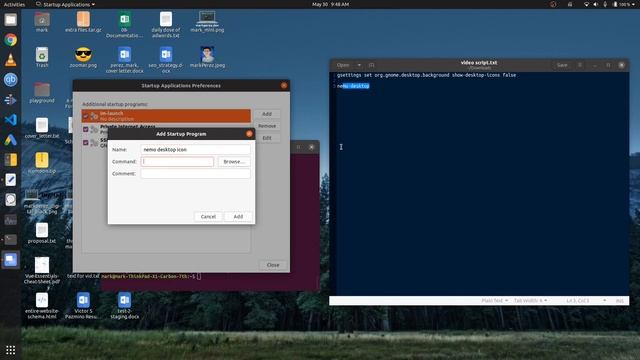Select test-2-staging.docx desktop file

tap(124, 306)
